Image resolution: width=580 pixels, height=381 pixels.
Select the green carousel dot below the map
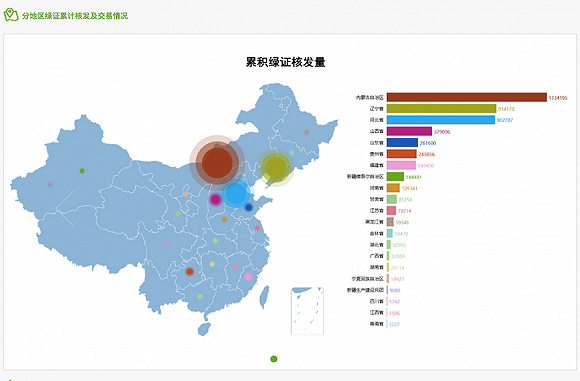pyautogui.click(x=274, y=359)
